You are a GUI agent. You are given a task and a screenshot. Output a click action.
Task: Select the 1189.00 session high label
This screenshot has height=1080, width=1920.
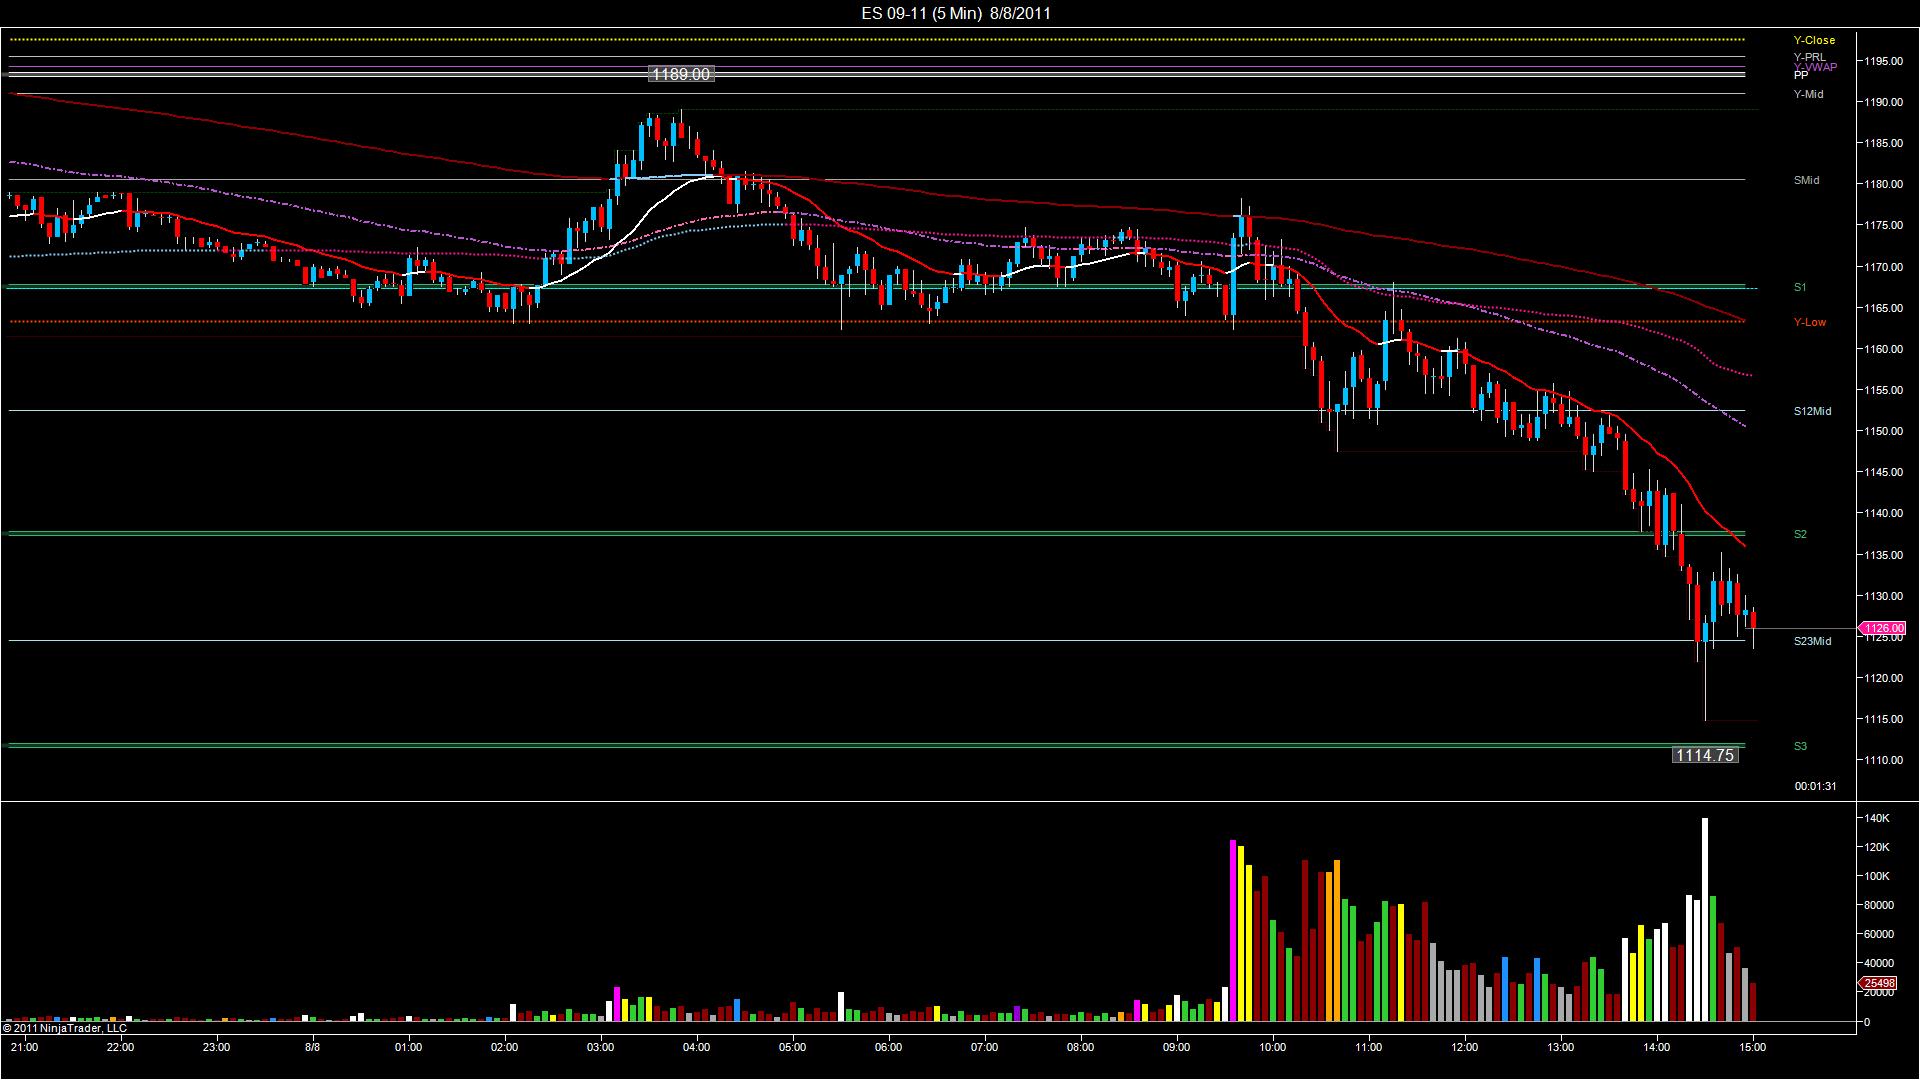point(681,74)
